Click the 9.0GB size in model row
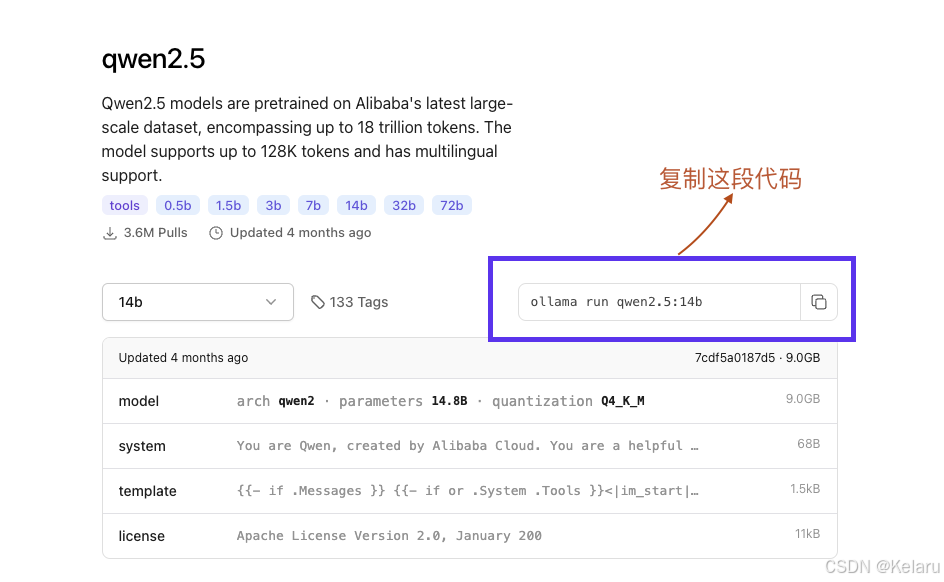 point(803,399)
